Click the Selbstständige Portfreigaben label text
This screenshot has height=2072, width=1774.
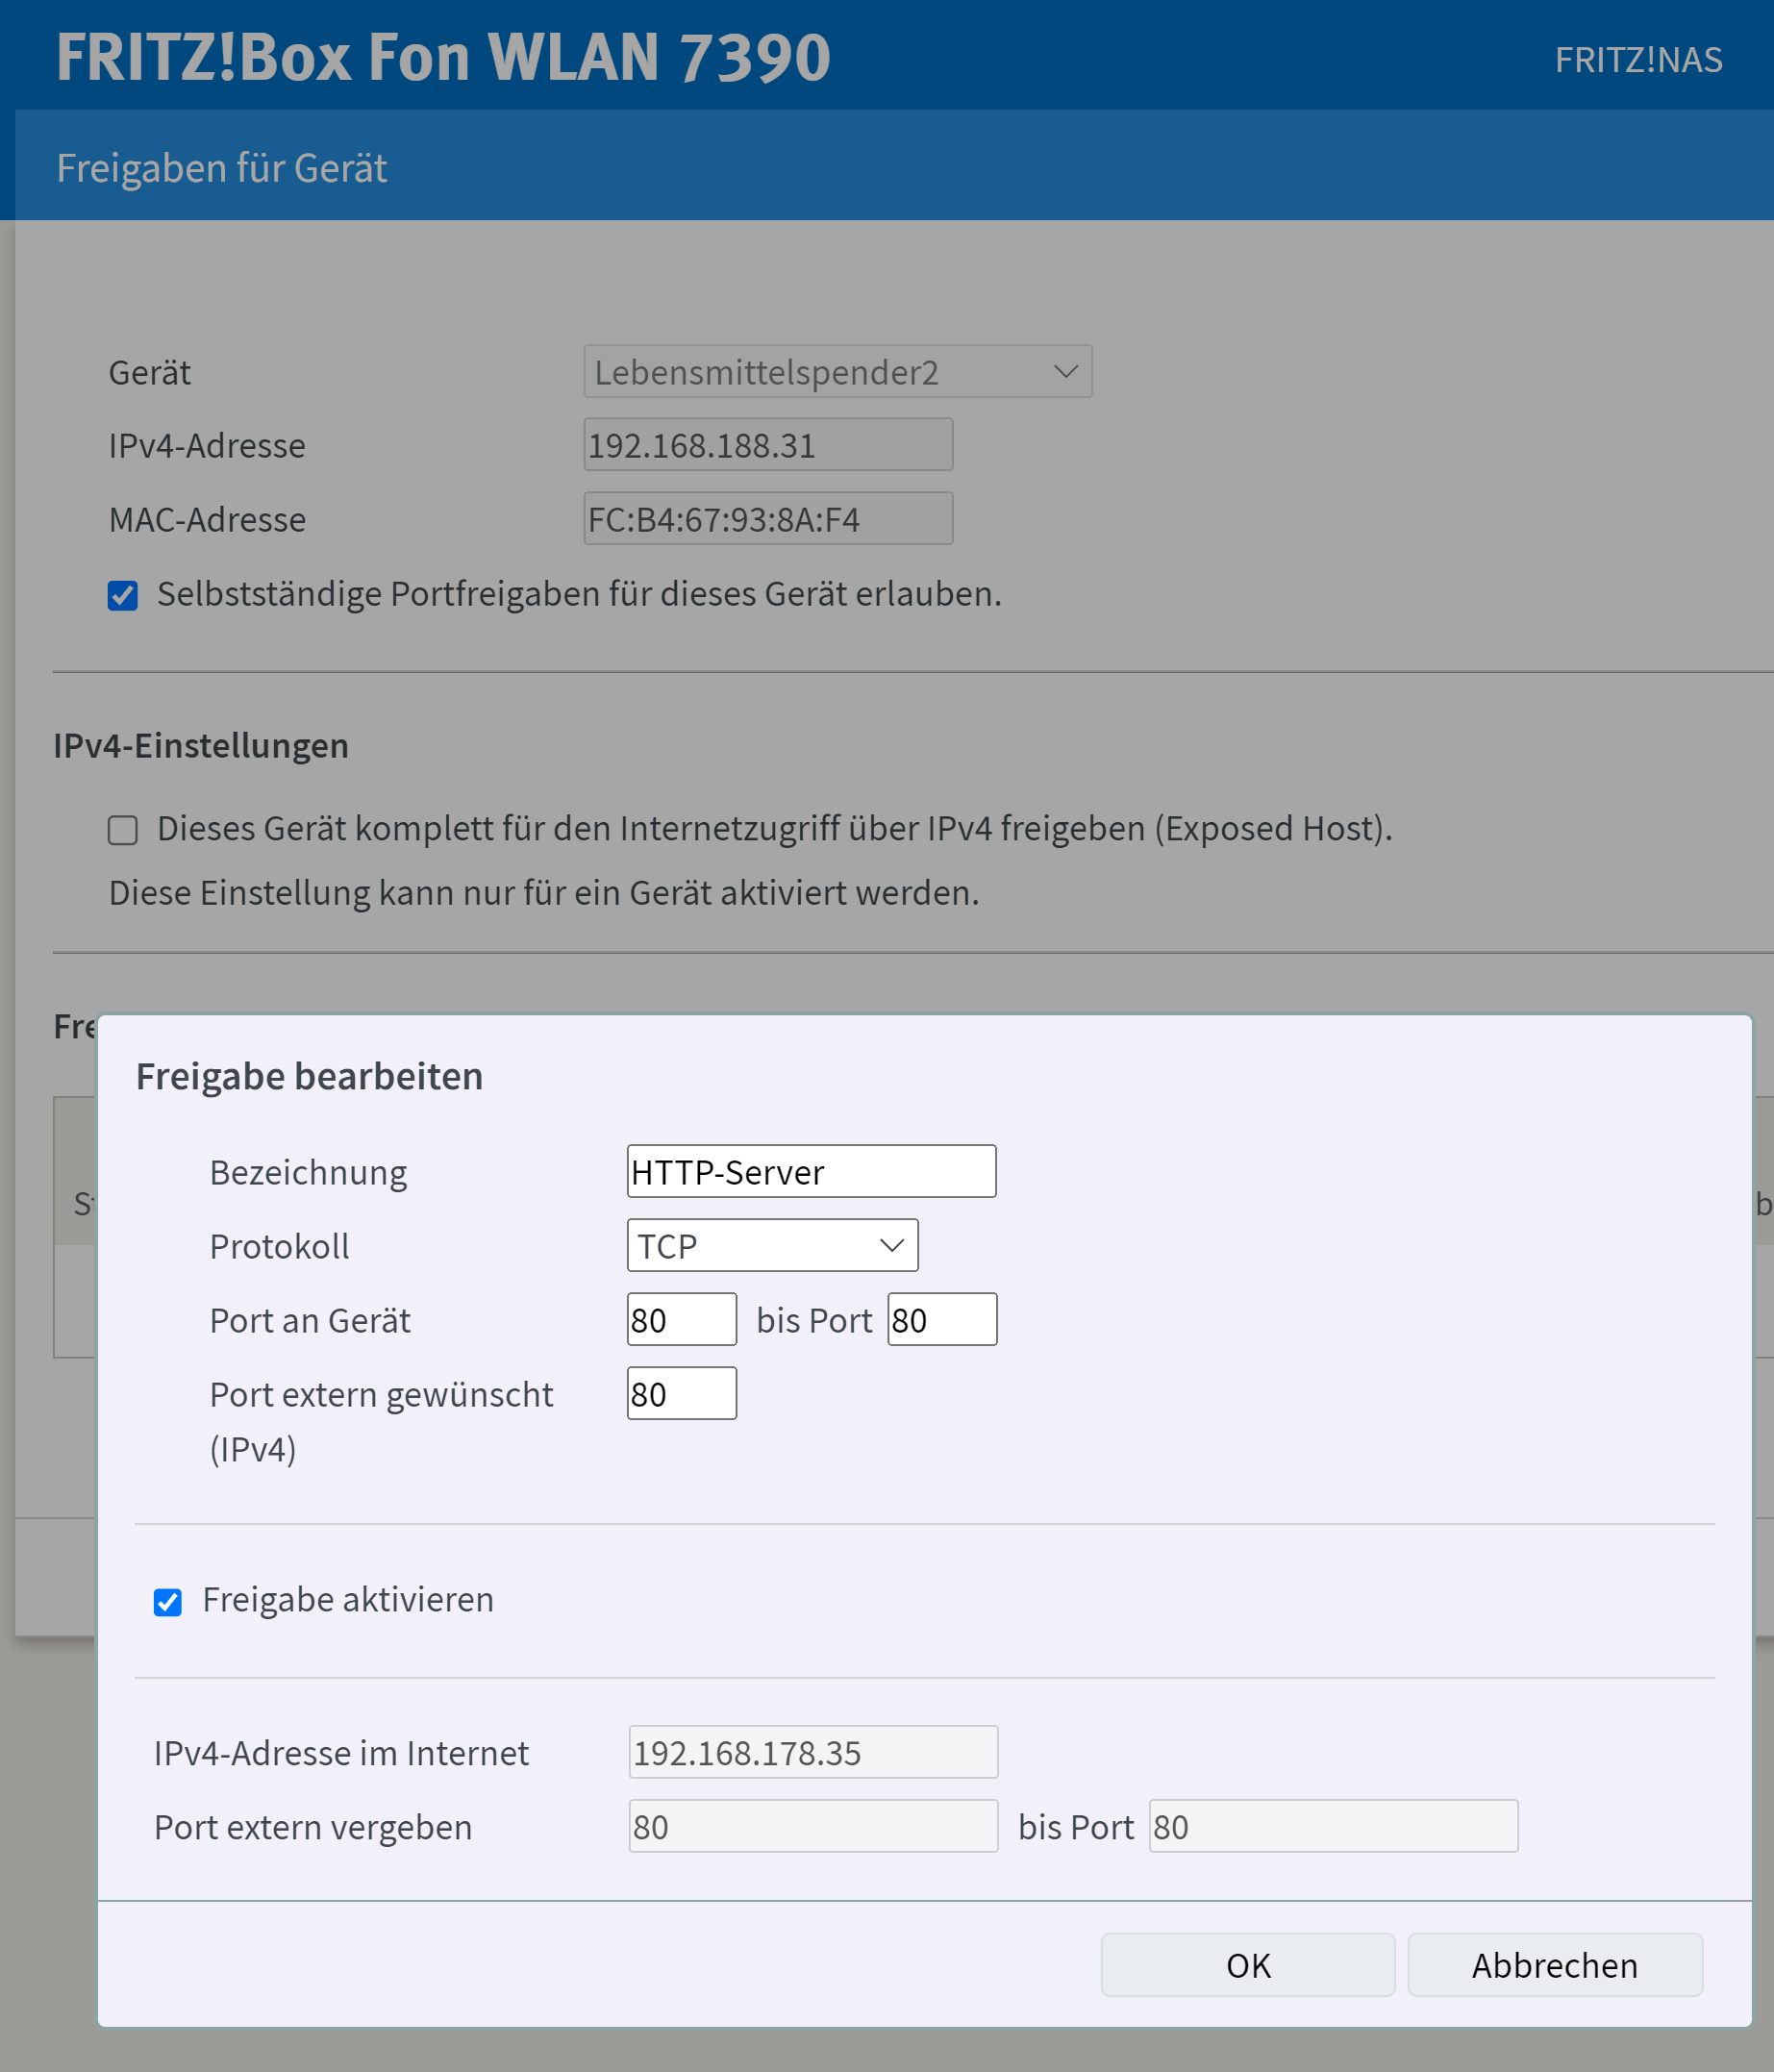click(x=579, y=594)
